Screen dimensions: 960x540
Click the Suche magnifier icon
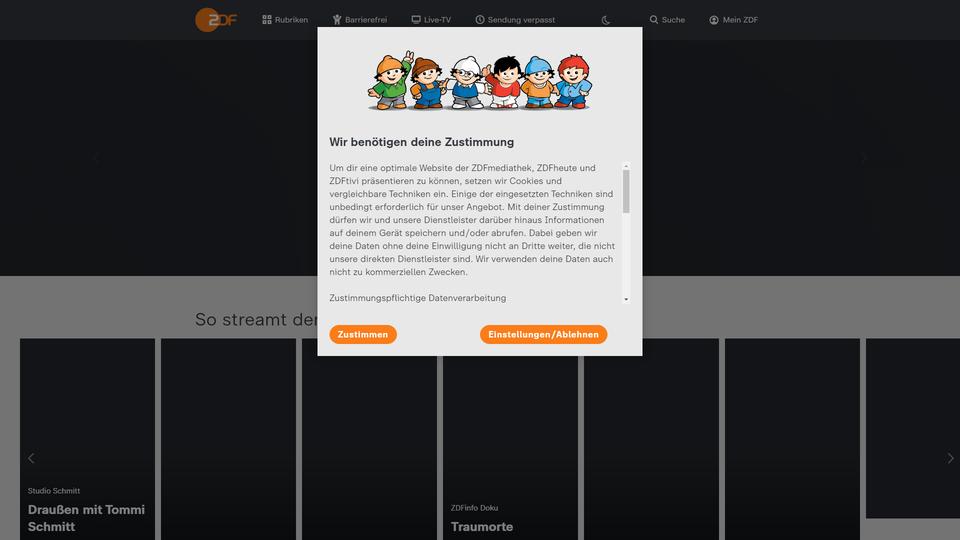point(654,20)
